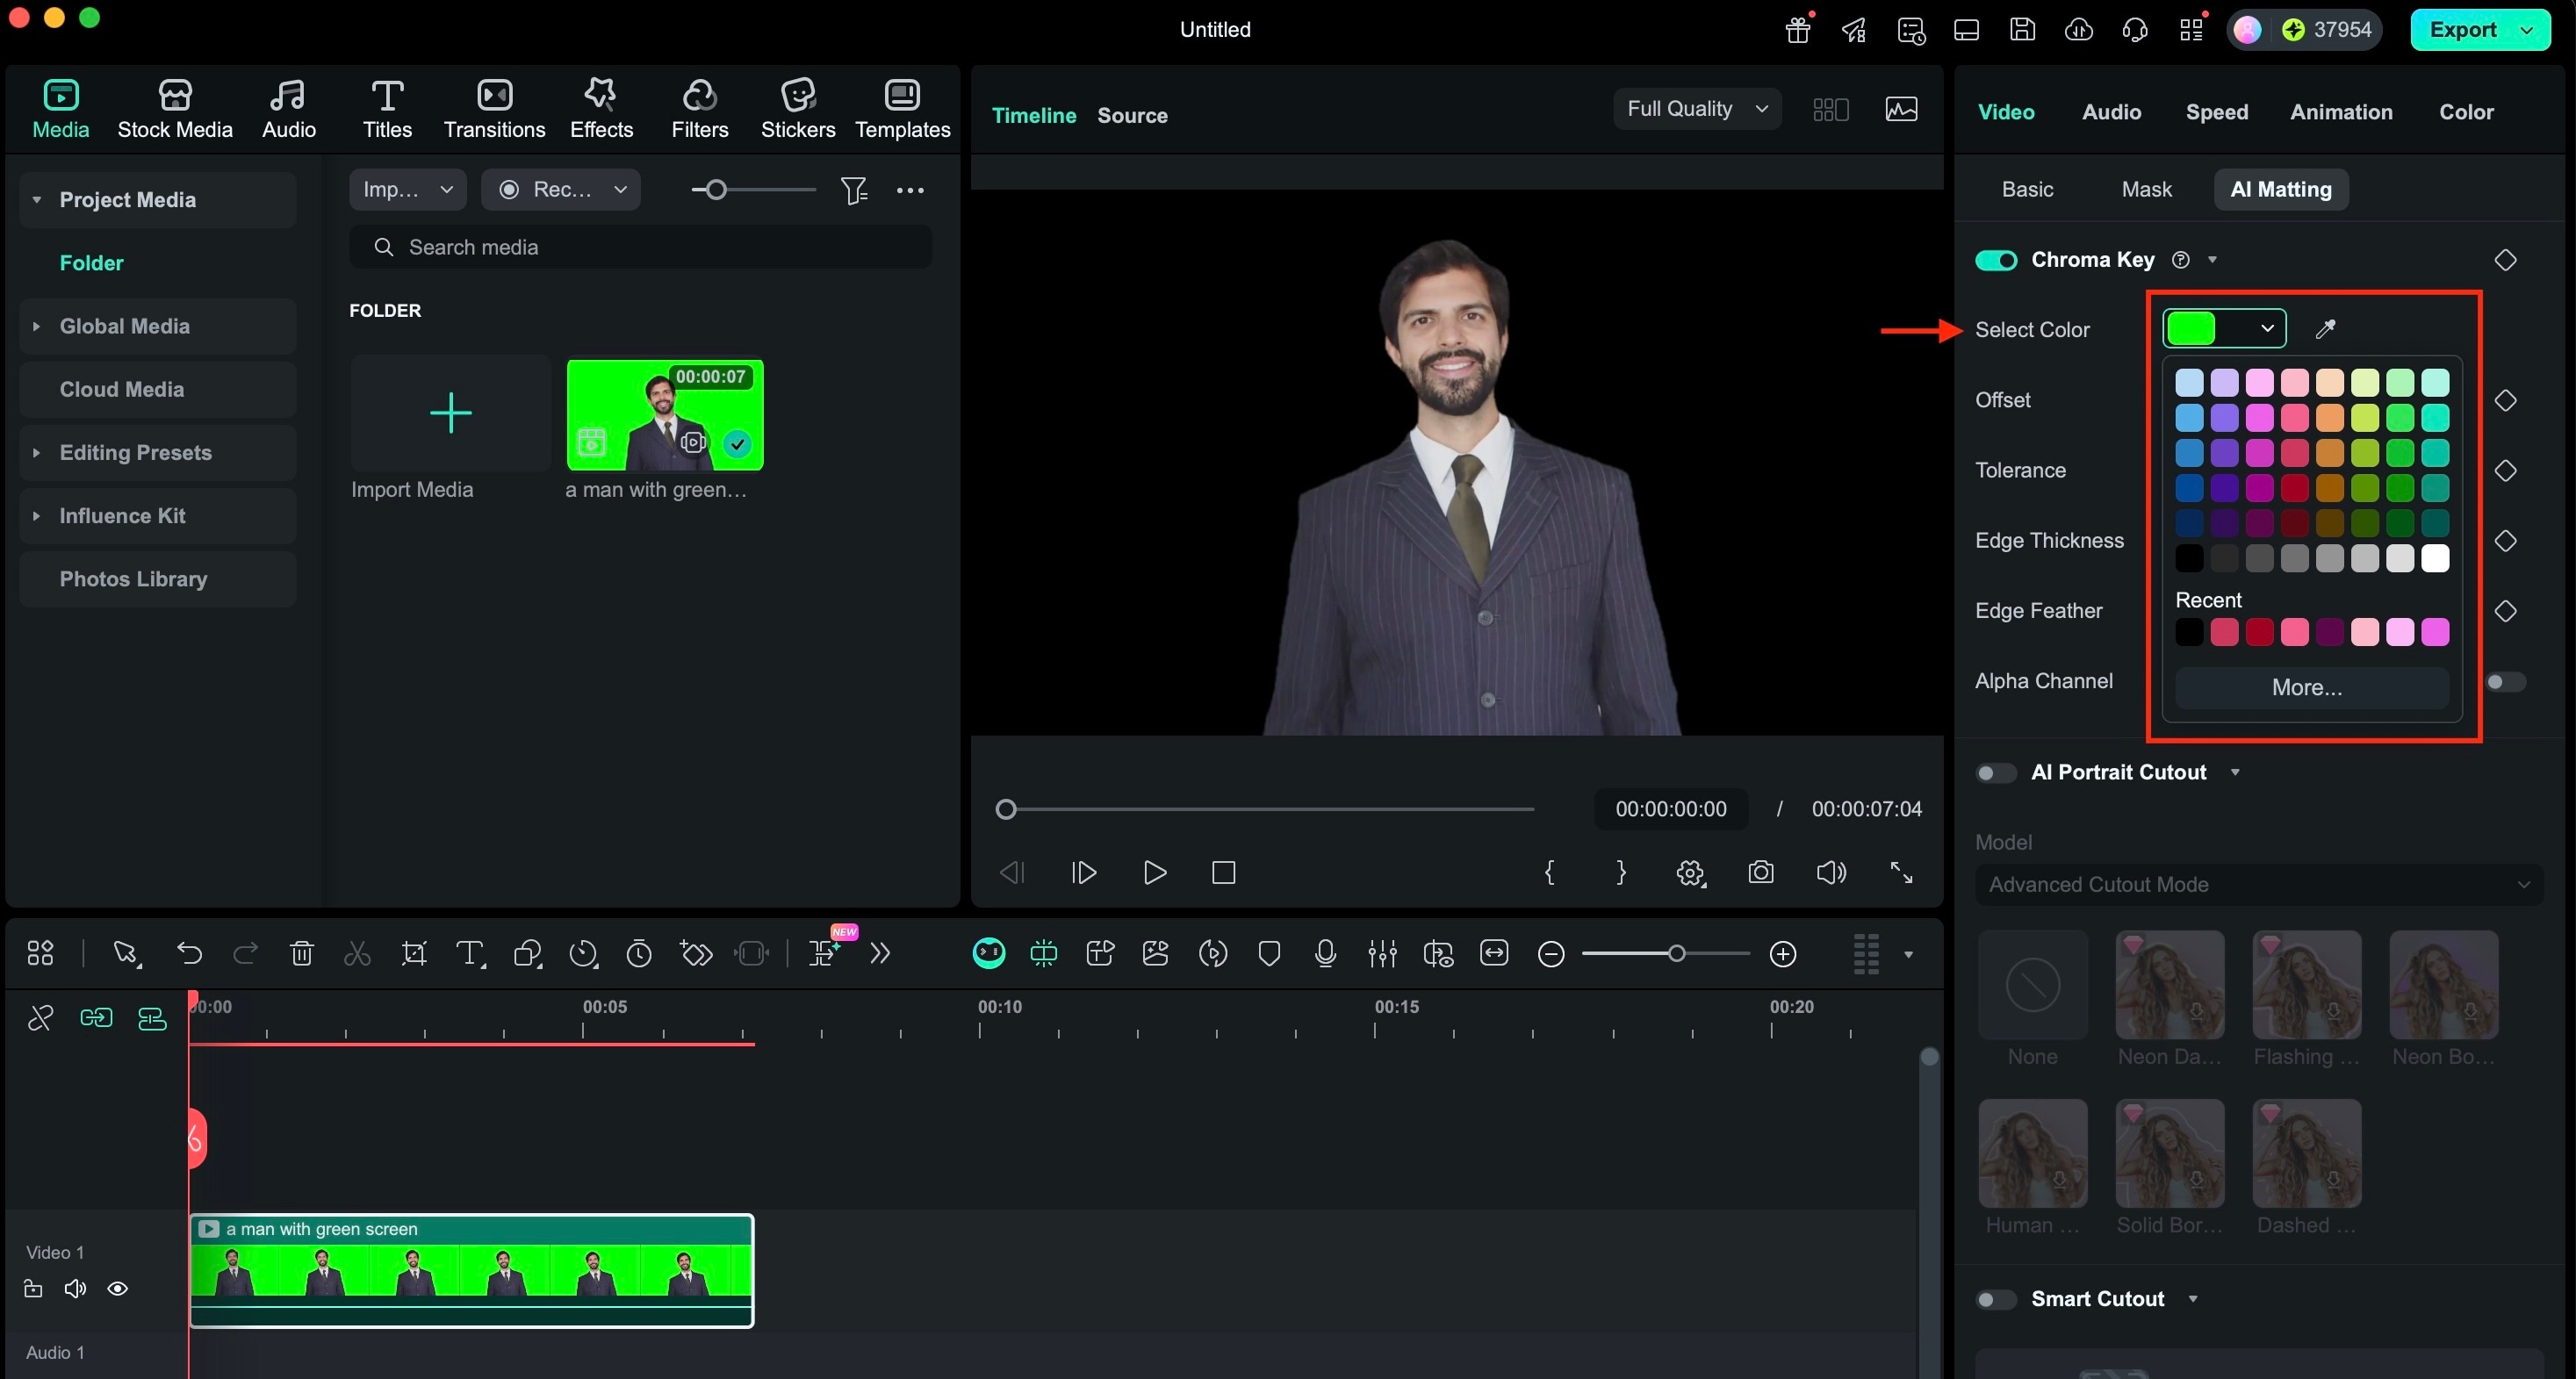2576x1379 pixels.
Task: Open the Full Quality dropdown
Action: [x=1696, y=109]
